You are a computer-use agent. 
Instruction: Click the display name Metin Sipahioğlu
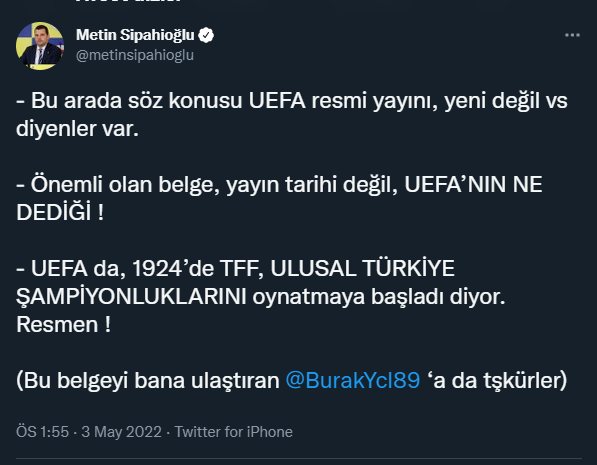135,35
